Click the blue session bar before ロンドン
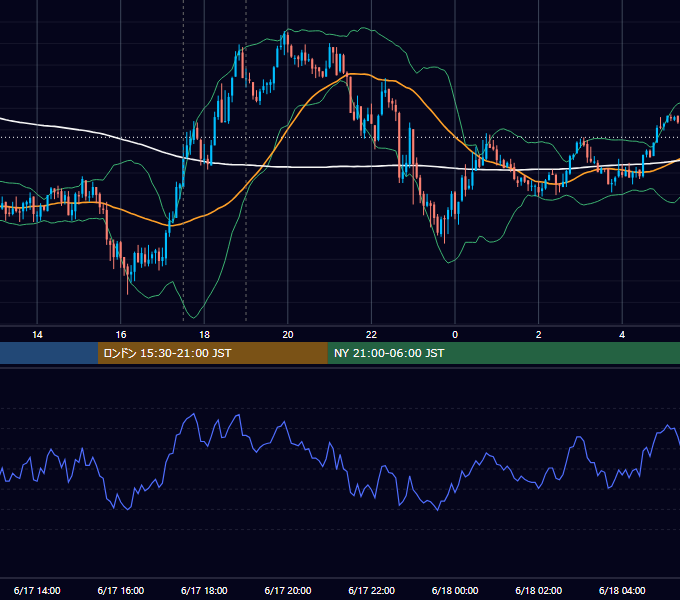Image resolution: width=680 pixels, height=600 pixels. [49, 353]
